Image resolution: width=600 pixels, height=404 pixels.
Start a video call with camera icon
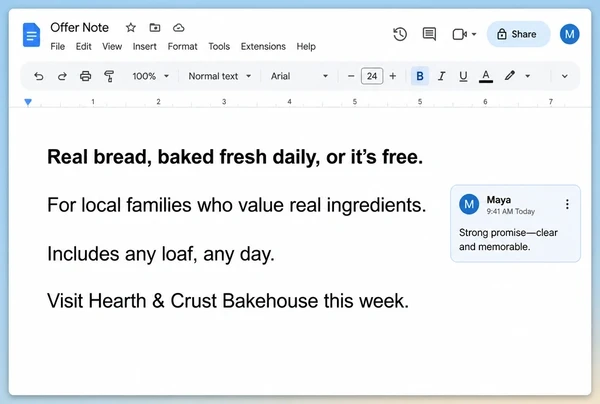pos(460,34)
